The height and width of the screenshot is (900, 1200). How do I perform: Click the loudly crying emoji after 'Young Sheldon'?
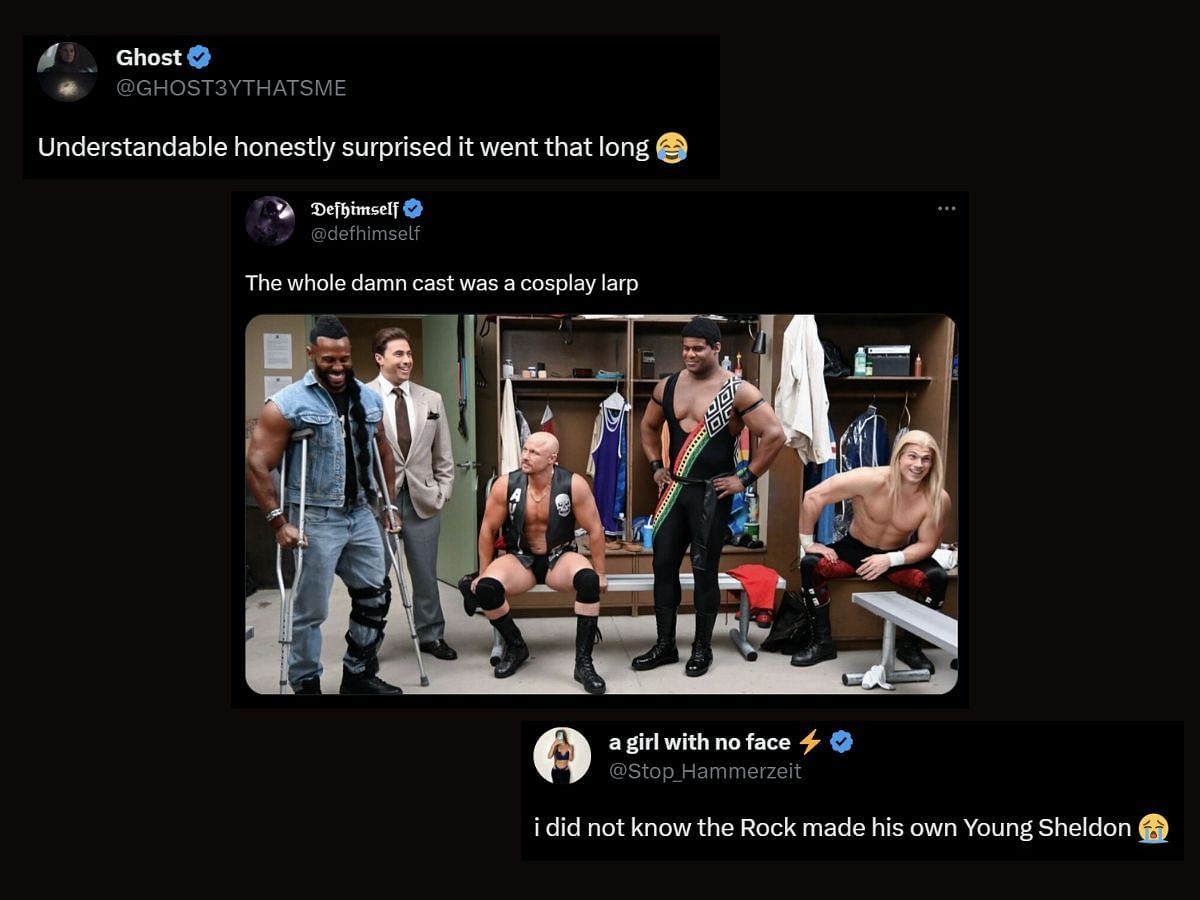(1153, 828)
